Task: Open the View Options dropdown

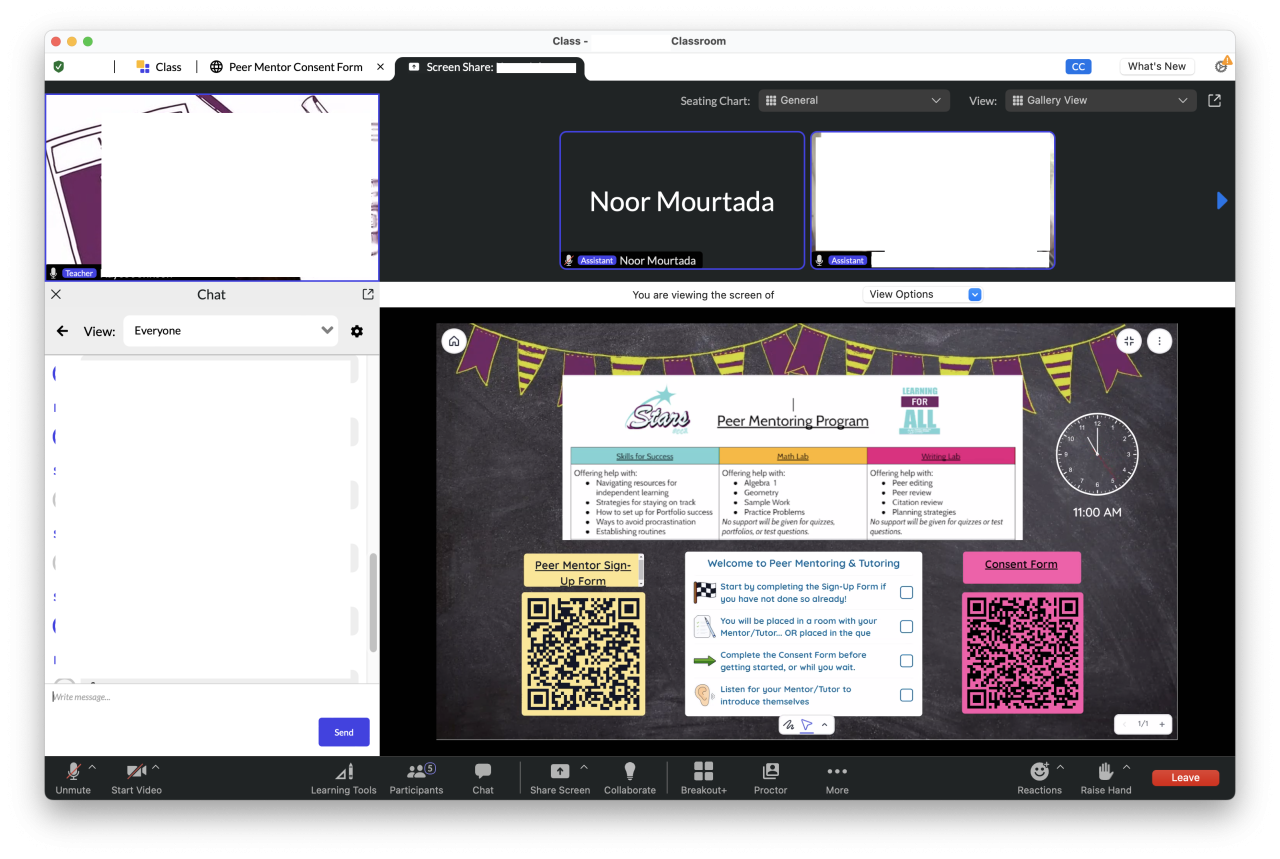Action: tap(923, 294)
